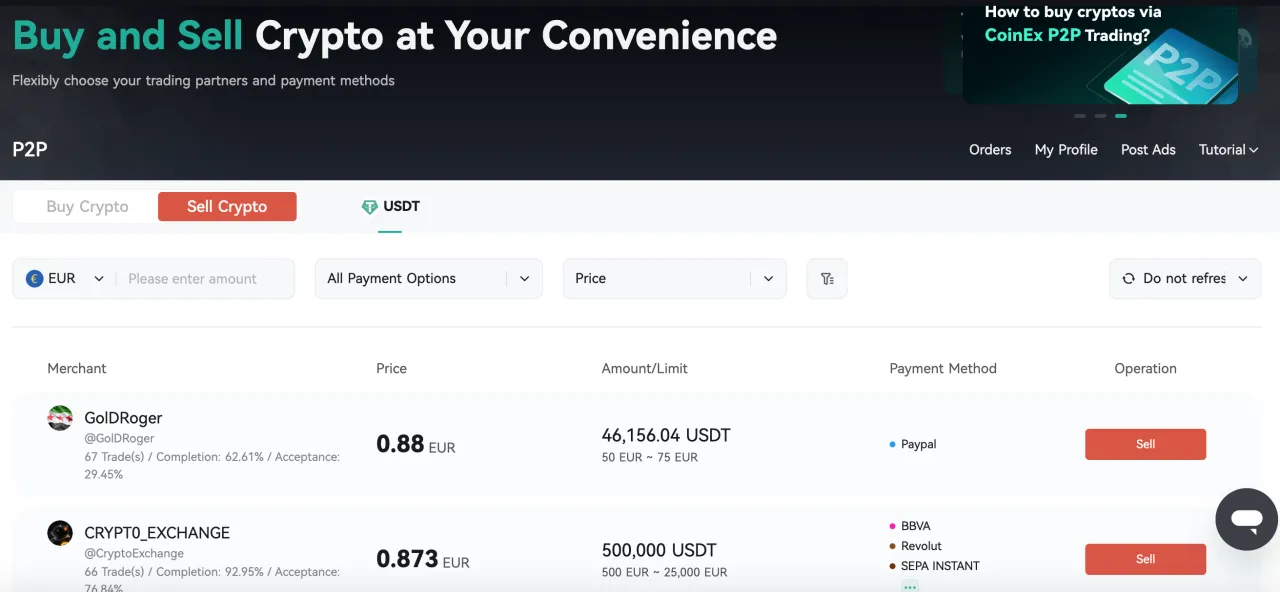Open the Price sort dropdown
Image resolution: width=1280 pixels, height=592 pixels.
click(x=675, y=279)
